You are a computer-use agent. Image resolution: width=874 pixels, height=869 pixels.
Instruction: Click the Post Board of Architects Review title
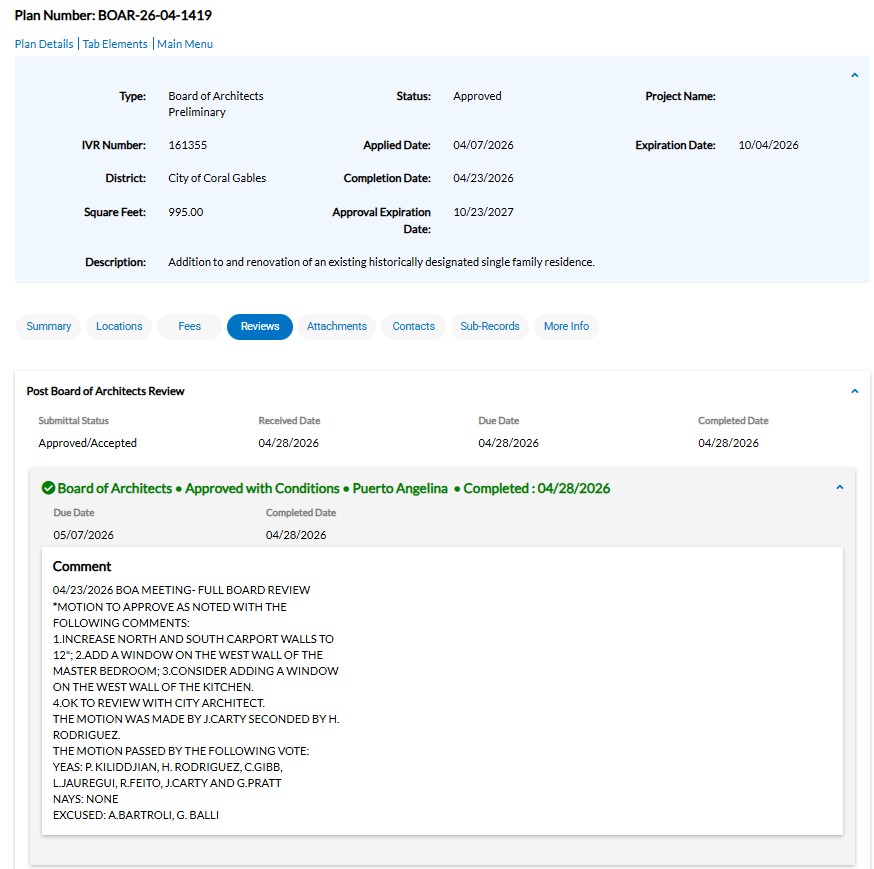point(105,391)
